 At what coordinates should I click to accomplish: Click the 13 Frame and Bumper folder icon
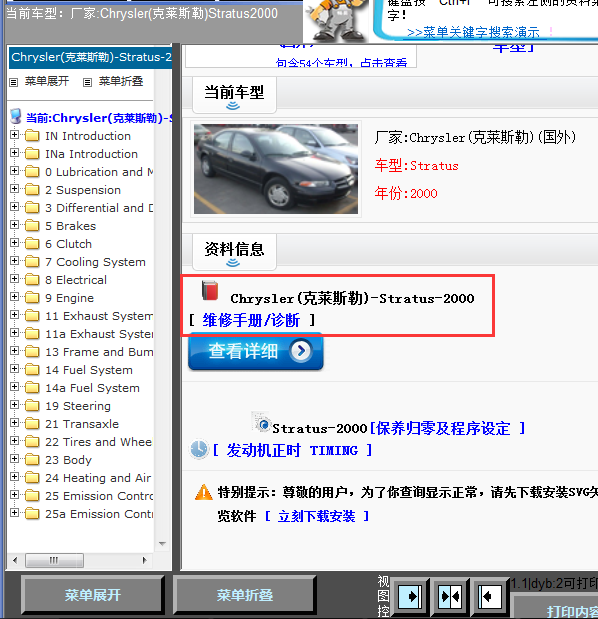tap(32, 351)
